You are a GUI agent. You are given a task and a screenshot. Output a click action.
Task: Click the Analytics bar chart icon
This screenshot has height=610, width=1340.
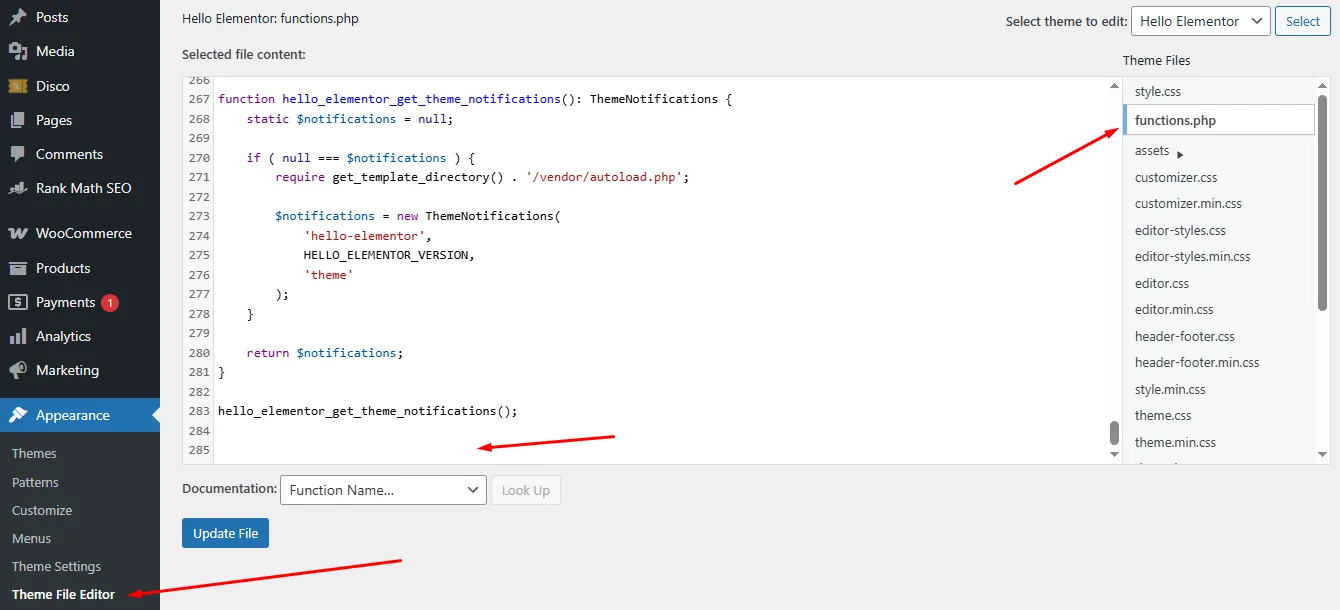point(18,336)
